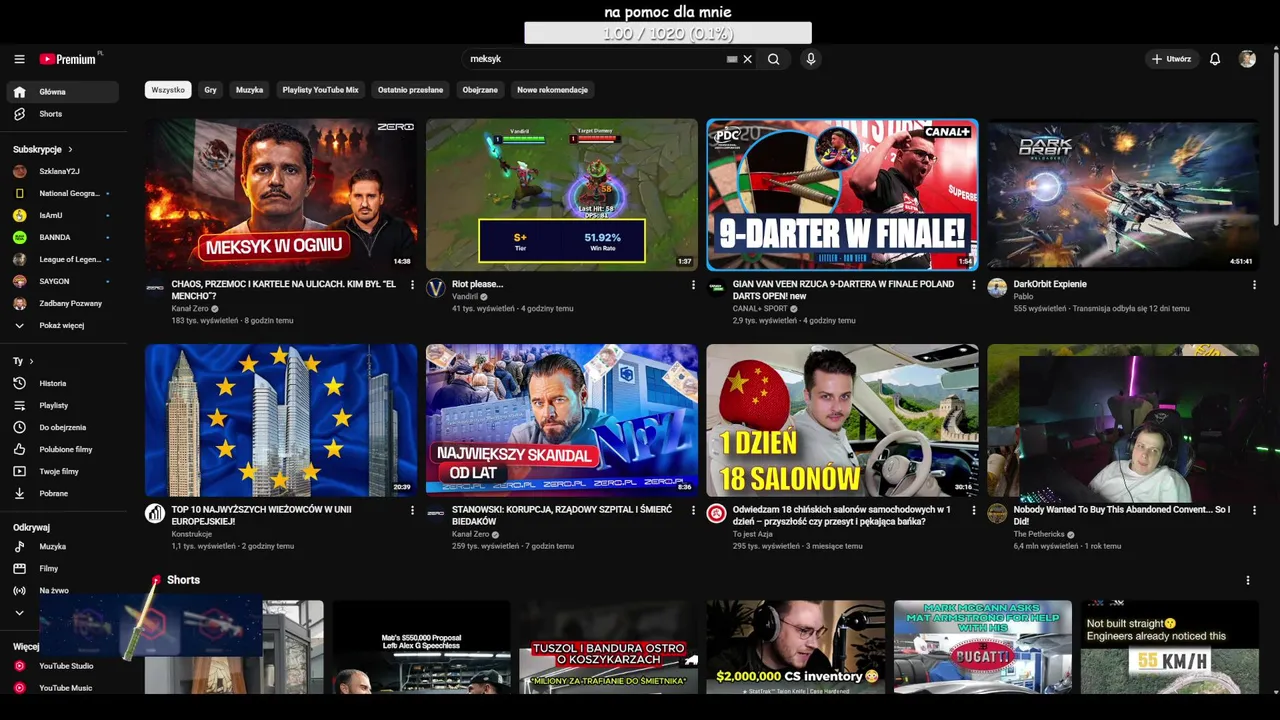The height and width of the screenshot is (720, 1280).
Task: Open CANAL+ SPORT channel link
Action: pos(760,309)
